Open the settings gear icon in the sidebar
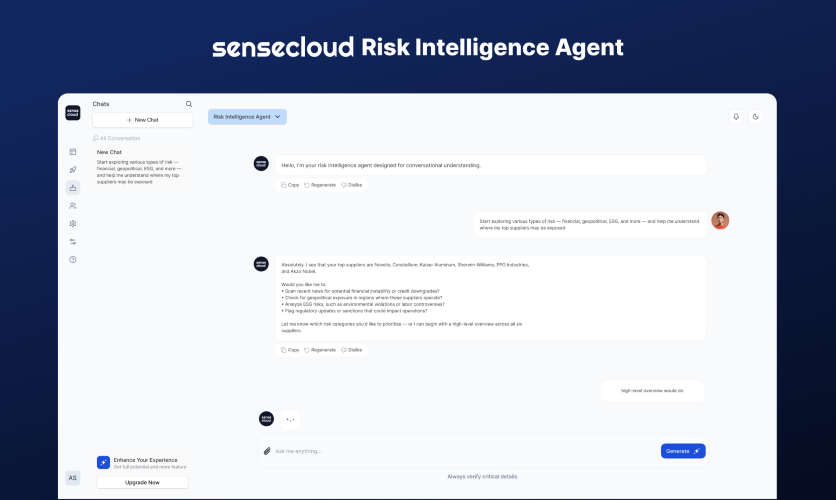Image resolution: width=836 pixels, height=500 pixels. click(73, 224)
